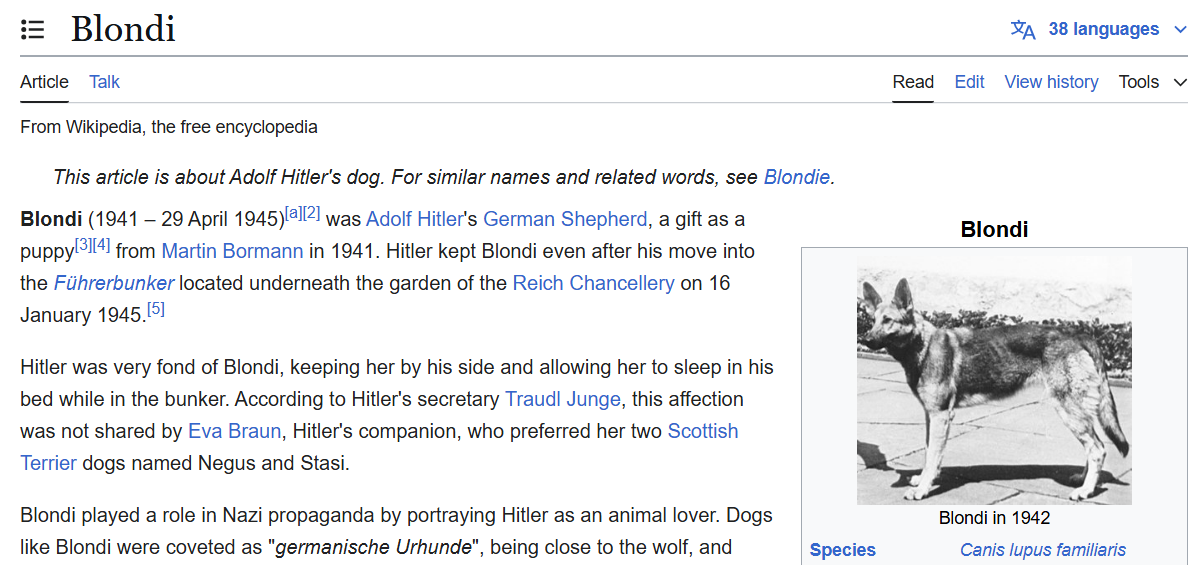
Task: Follow the Blondie disambiguation link
Action: 796,178
